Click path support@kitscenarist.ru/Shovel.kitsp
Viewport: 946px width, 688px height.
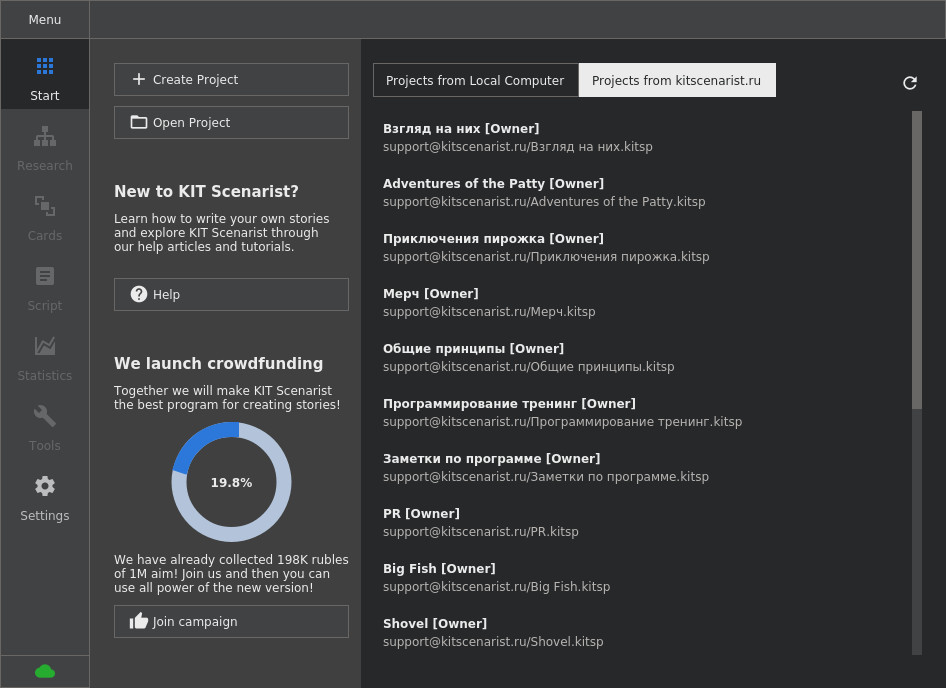[x=493, y=642]
